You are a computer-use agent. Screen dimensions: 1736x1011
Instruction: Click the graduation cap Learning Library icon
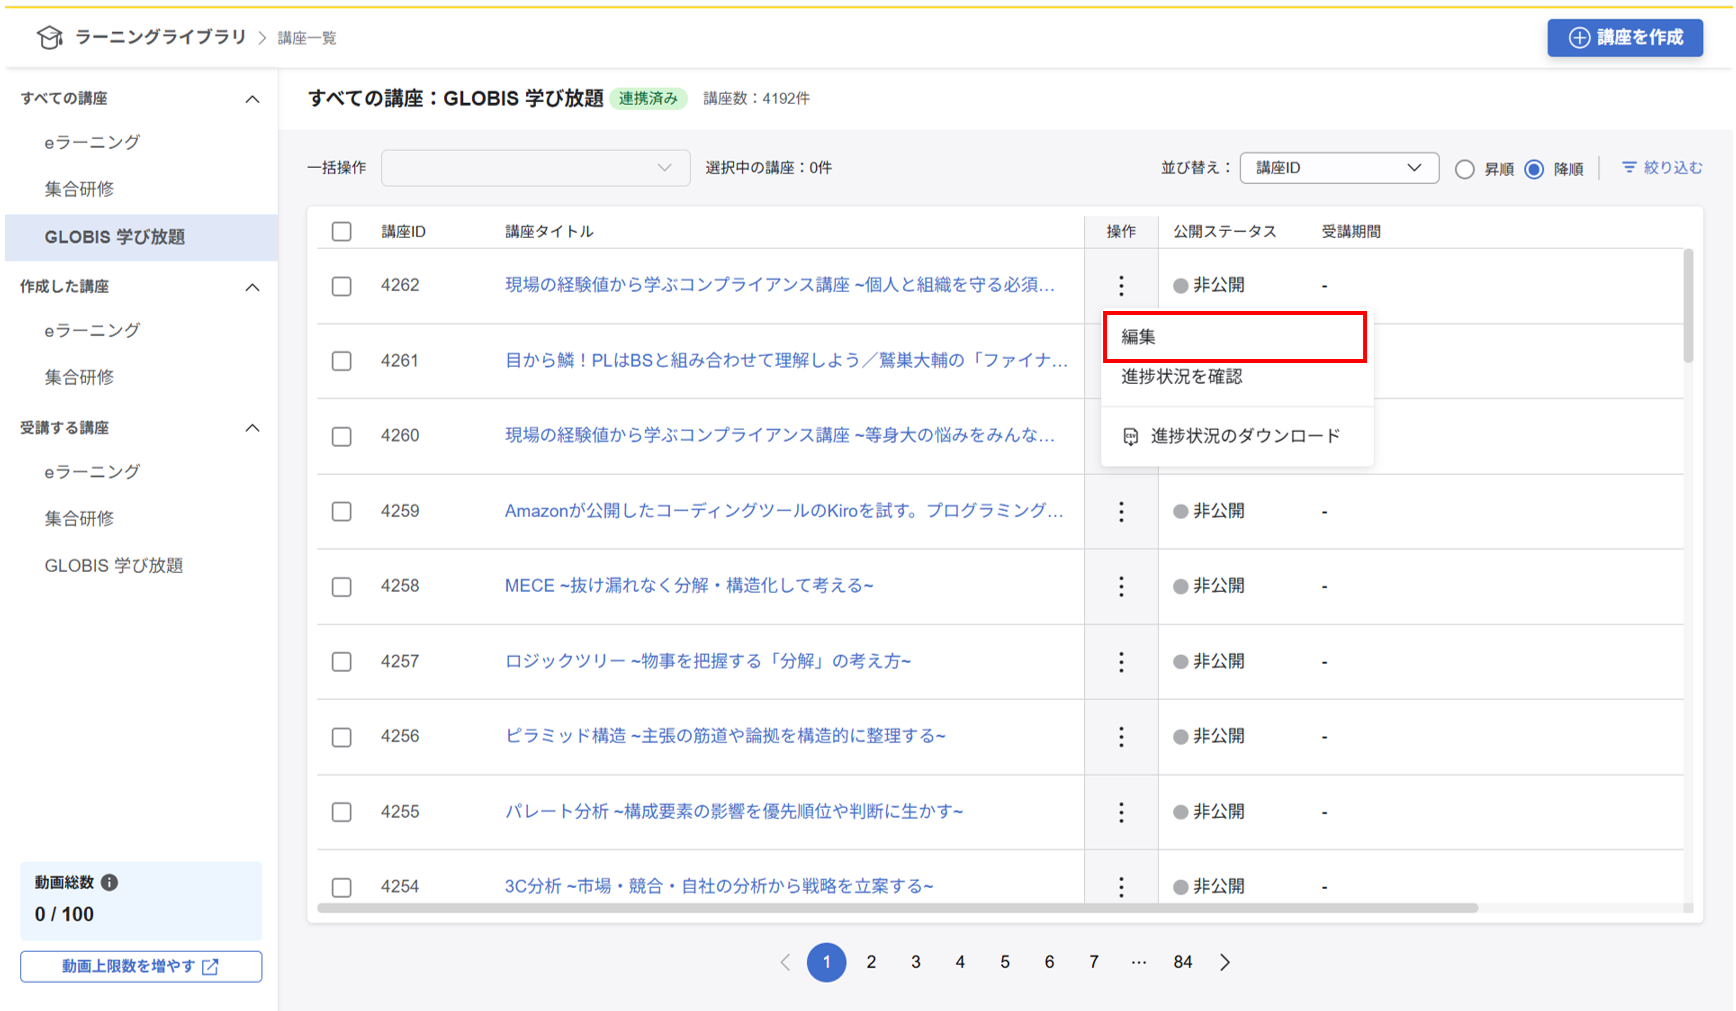tap(49, 38)
